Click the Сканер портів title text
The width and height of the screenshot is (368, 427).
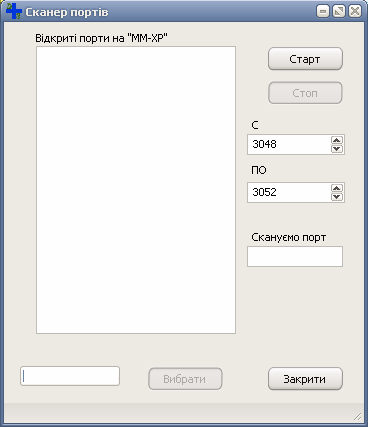67,12
